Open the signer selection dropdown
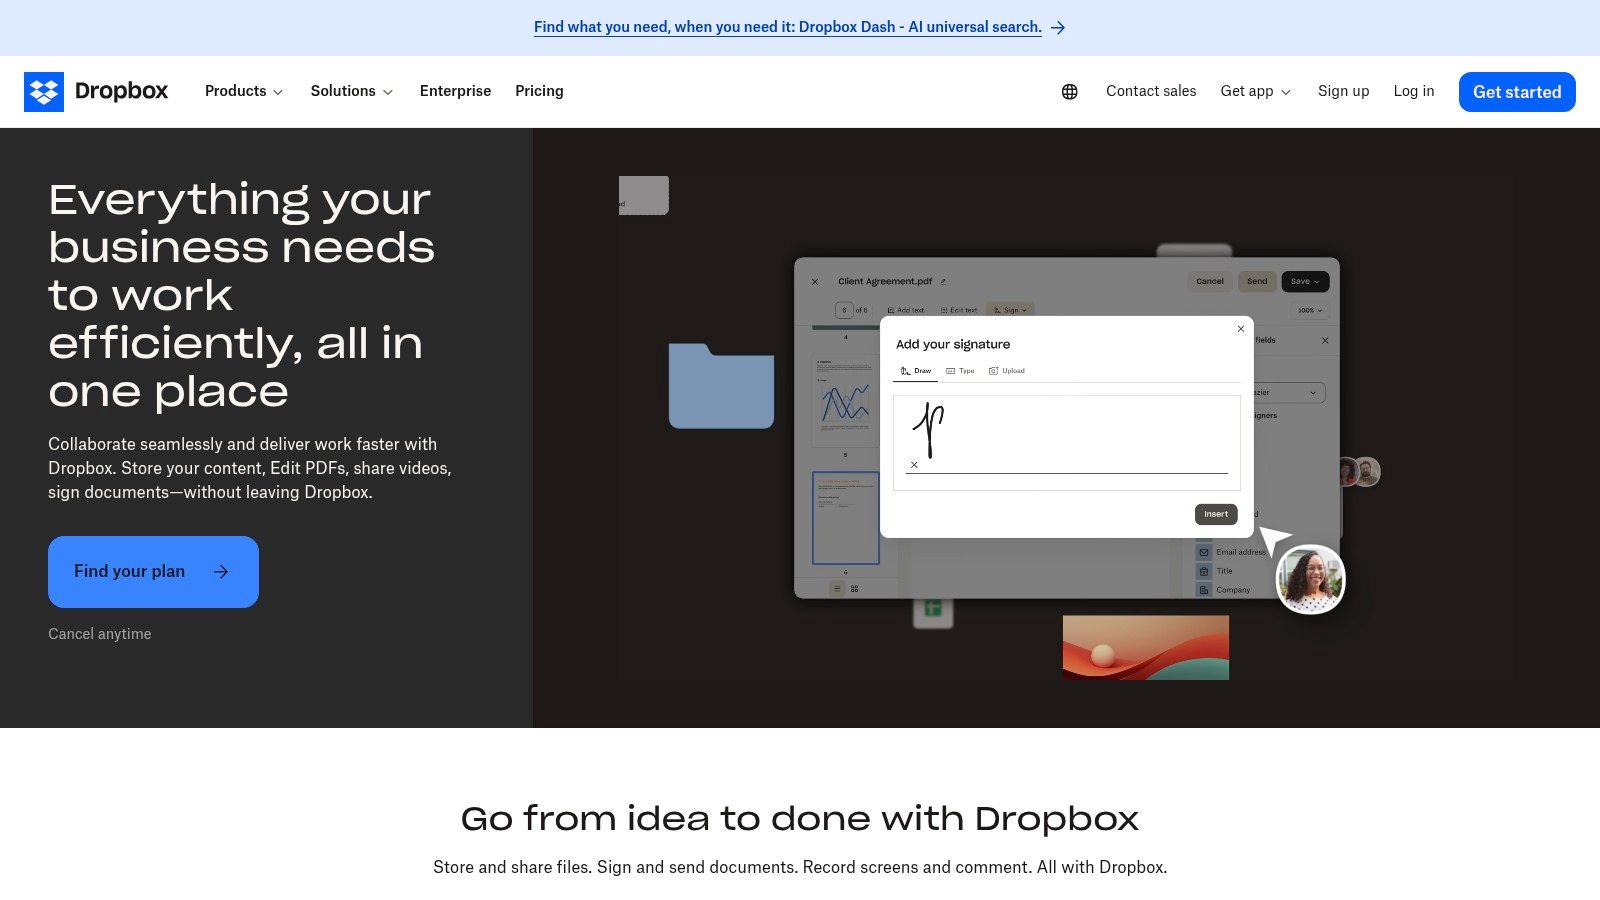Screen dimensions: 1600x900 point(1291,393)
